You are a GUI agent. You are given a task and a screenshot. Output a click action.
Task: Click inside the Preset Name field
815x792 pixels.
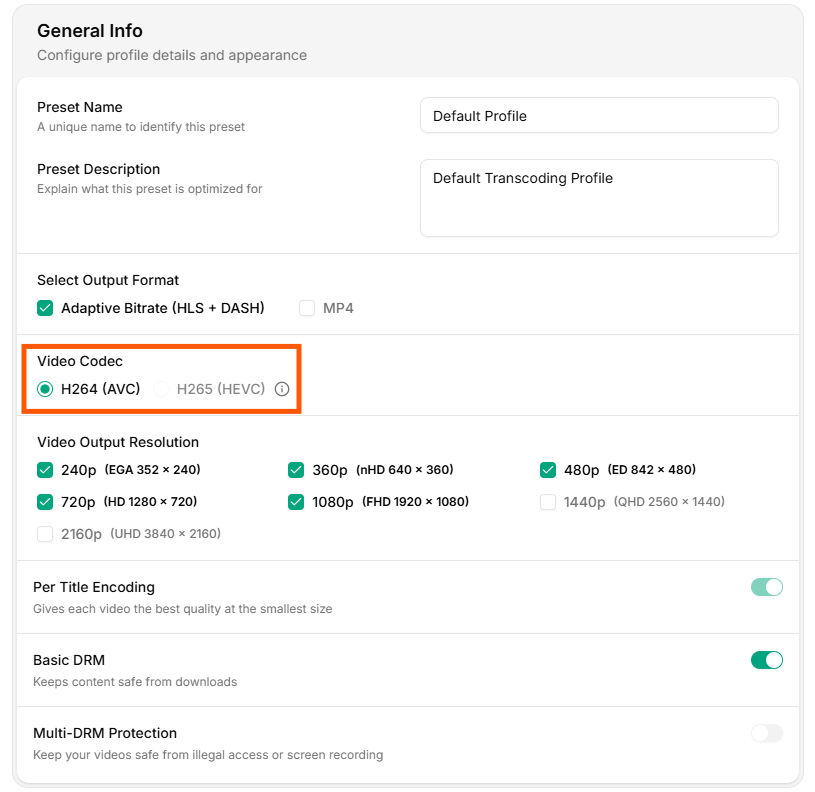coord(598,115)
